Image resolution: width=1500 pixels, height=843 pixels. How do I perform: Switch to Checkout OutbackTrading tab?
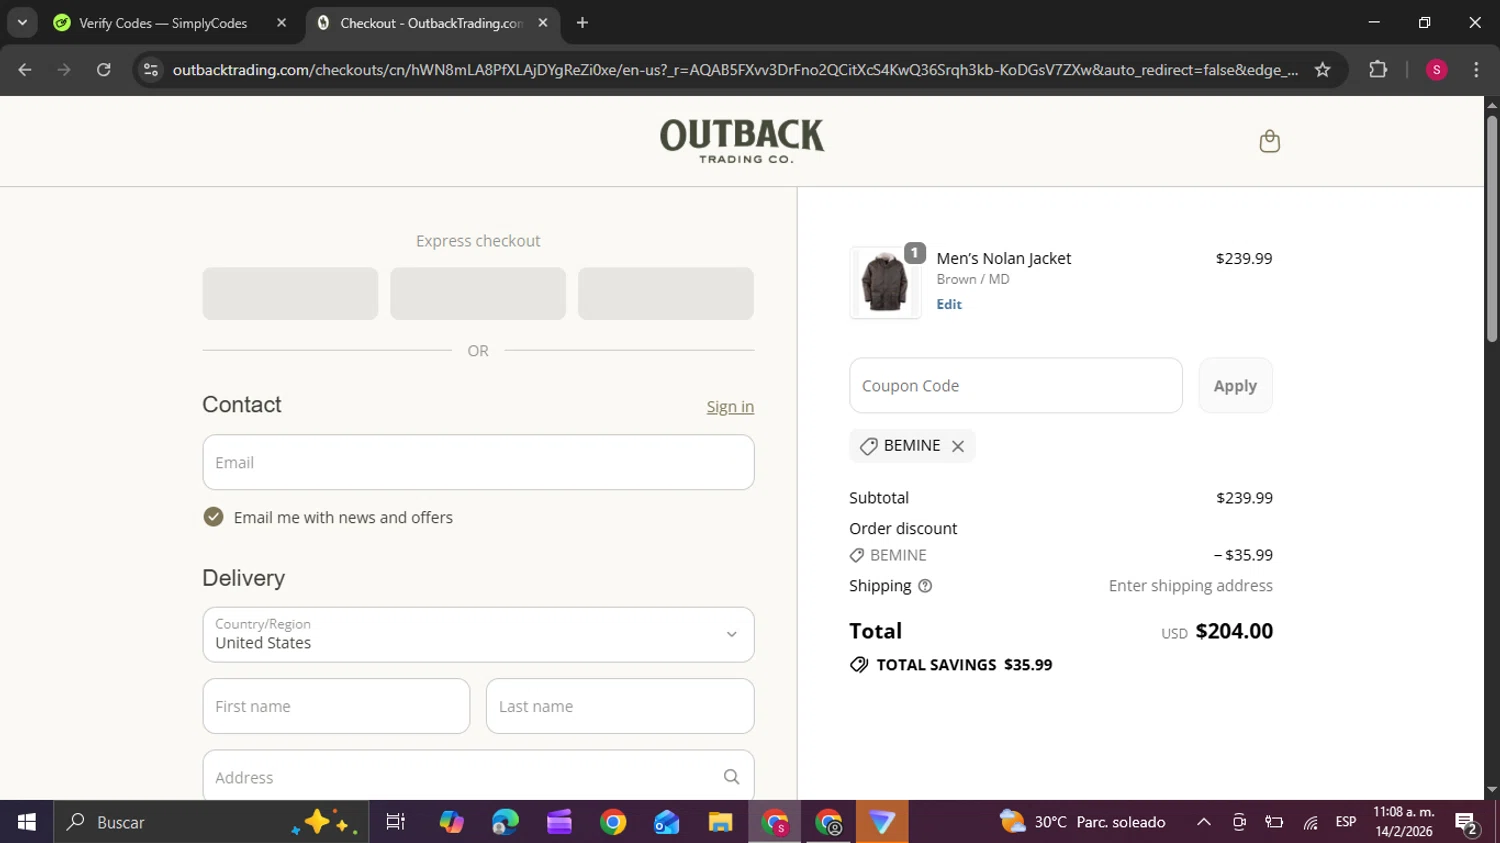430,22
